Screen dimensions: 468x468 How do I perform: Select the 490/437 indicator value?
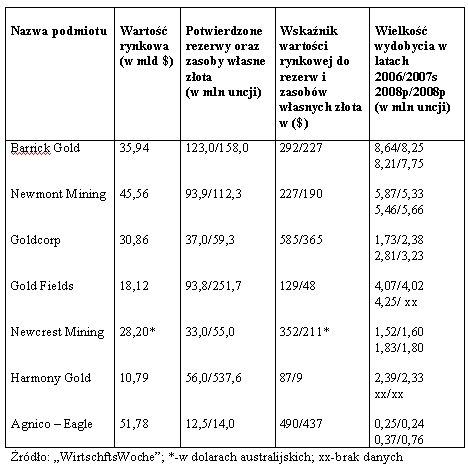coord(301,424)
